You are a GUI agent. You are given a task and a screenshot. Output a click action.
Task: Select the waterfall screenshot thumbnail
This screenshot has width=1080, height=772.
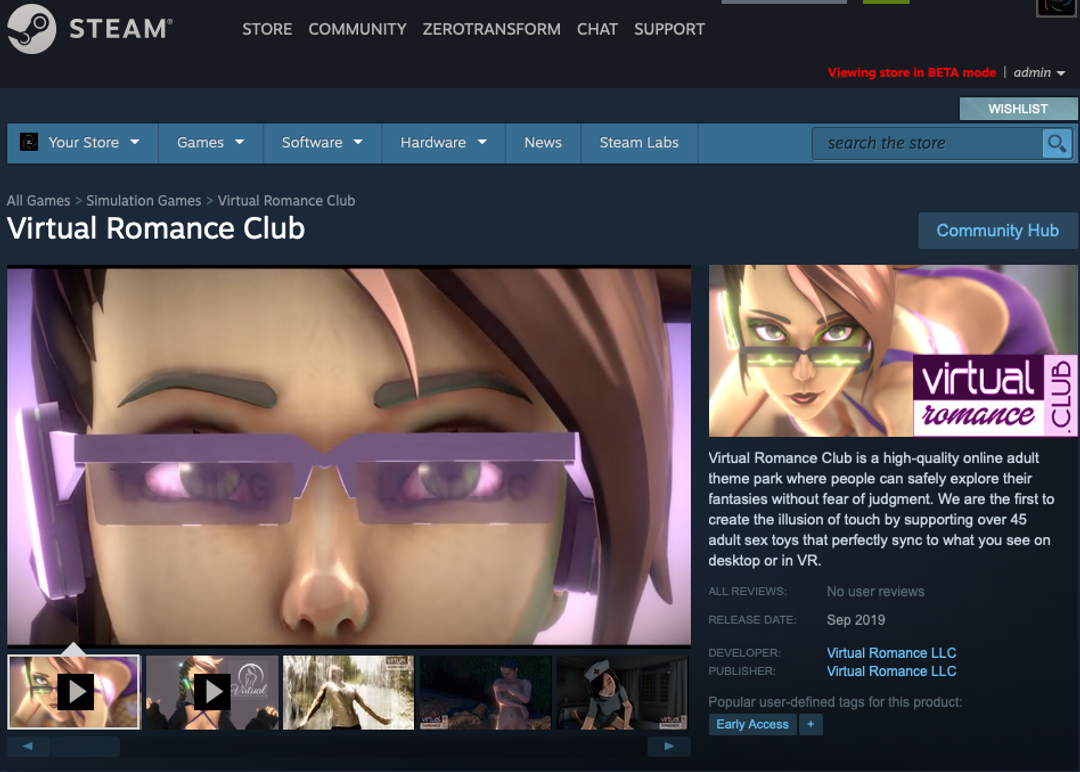tap(349, 692)
